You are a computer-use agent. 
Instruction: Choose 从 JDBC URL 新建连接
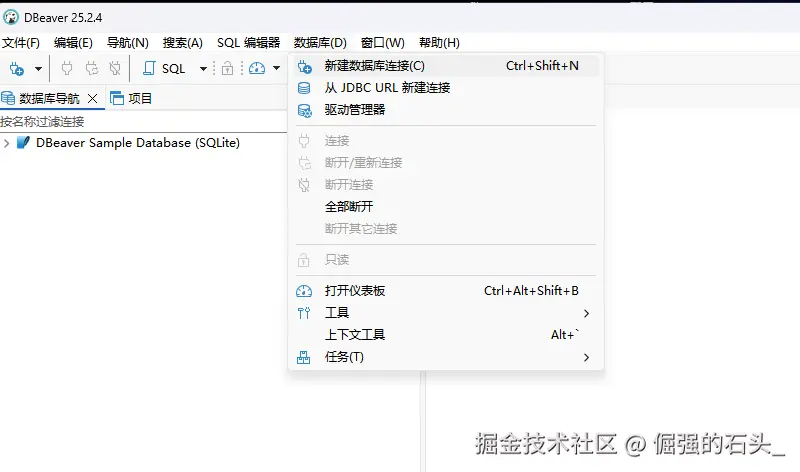445,88
